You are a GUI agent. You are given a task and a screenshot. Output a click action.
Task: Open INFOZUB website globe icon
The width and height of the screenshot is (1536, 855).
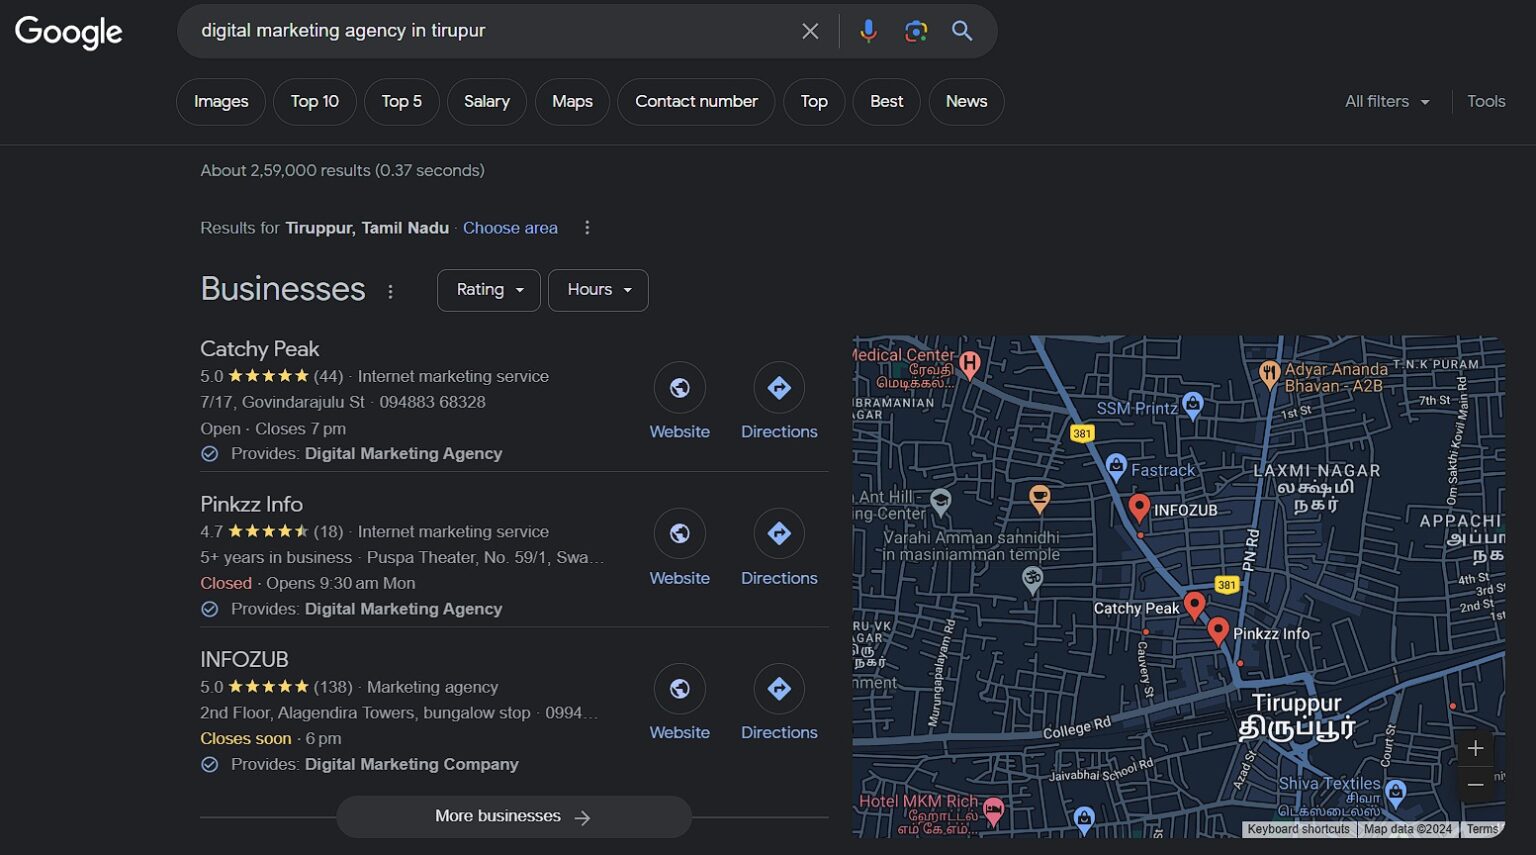coord(680,689)
